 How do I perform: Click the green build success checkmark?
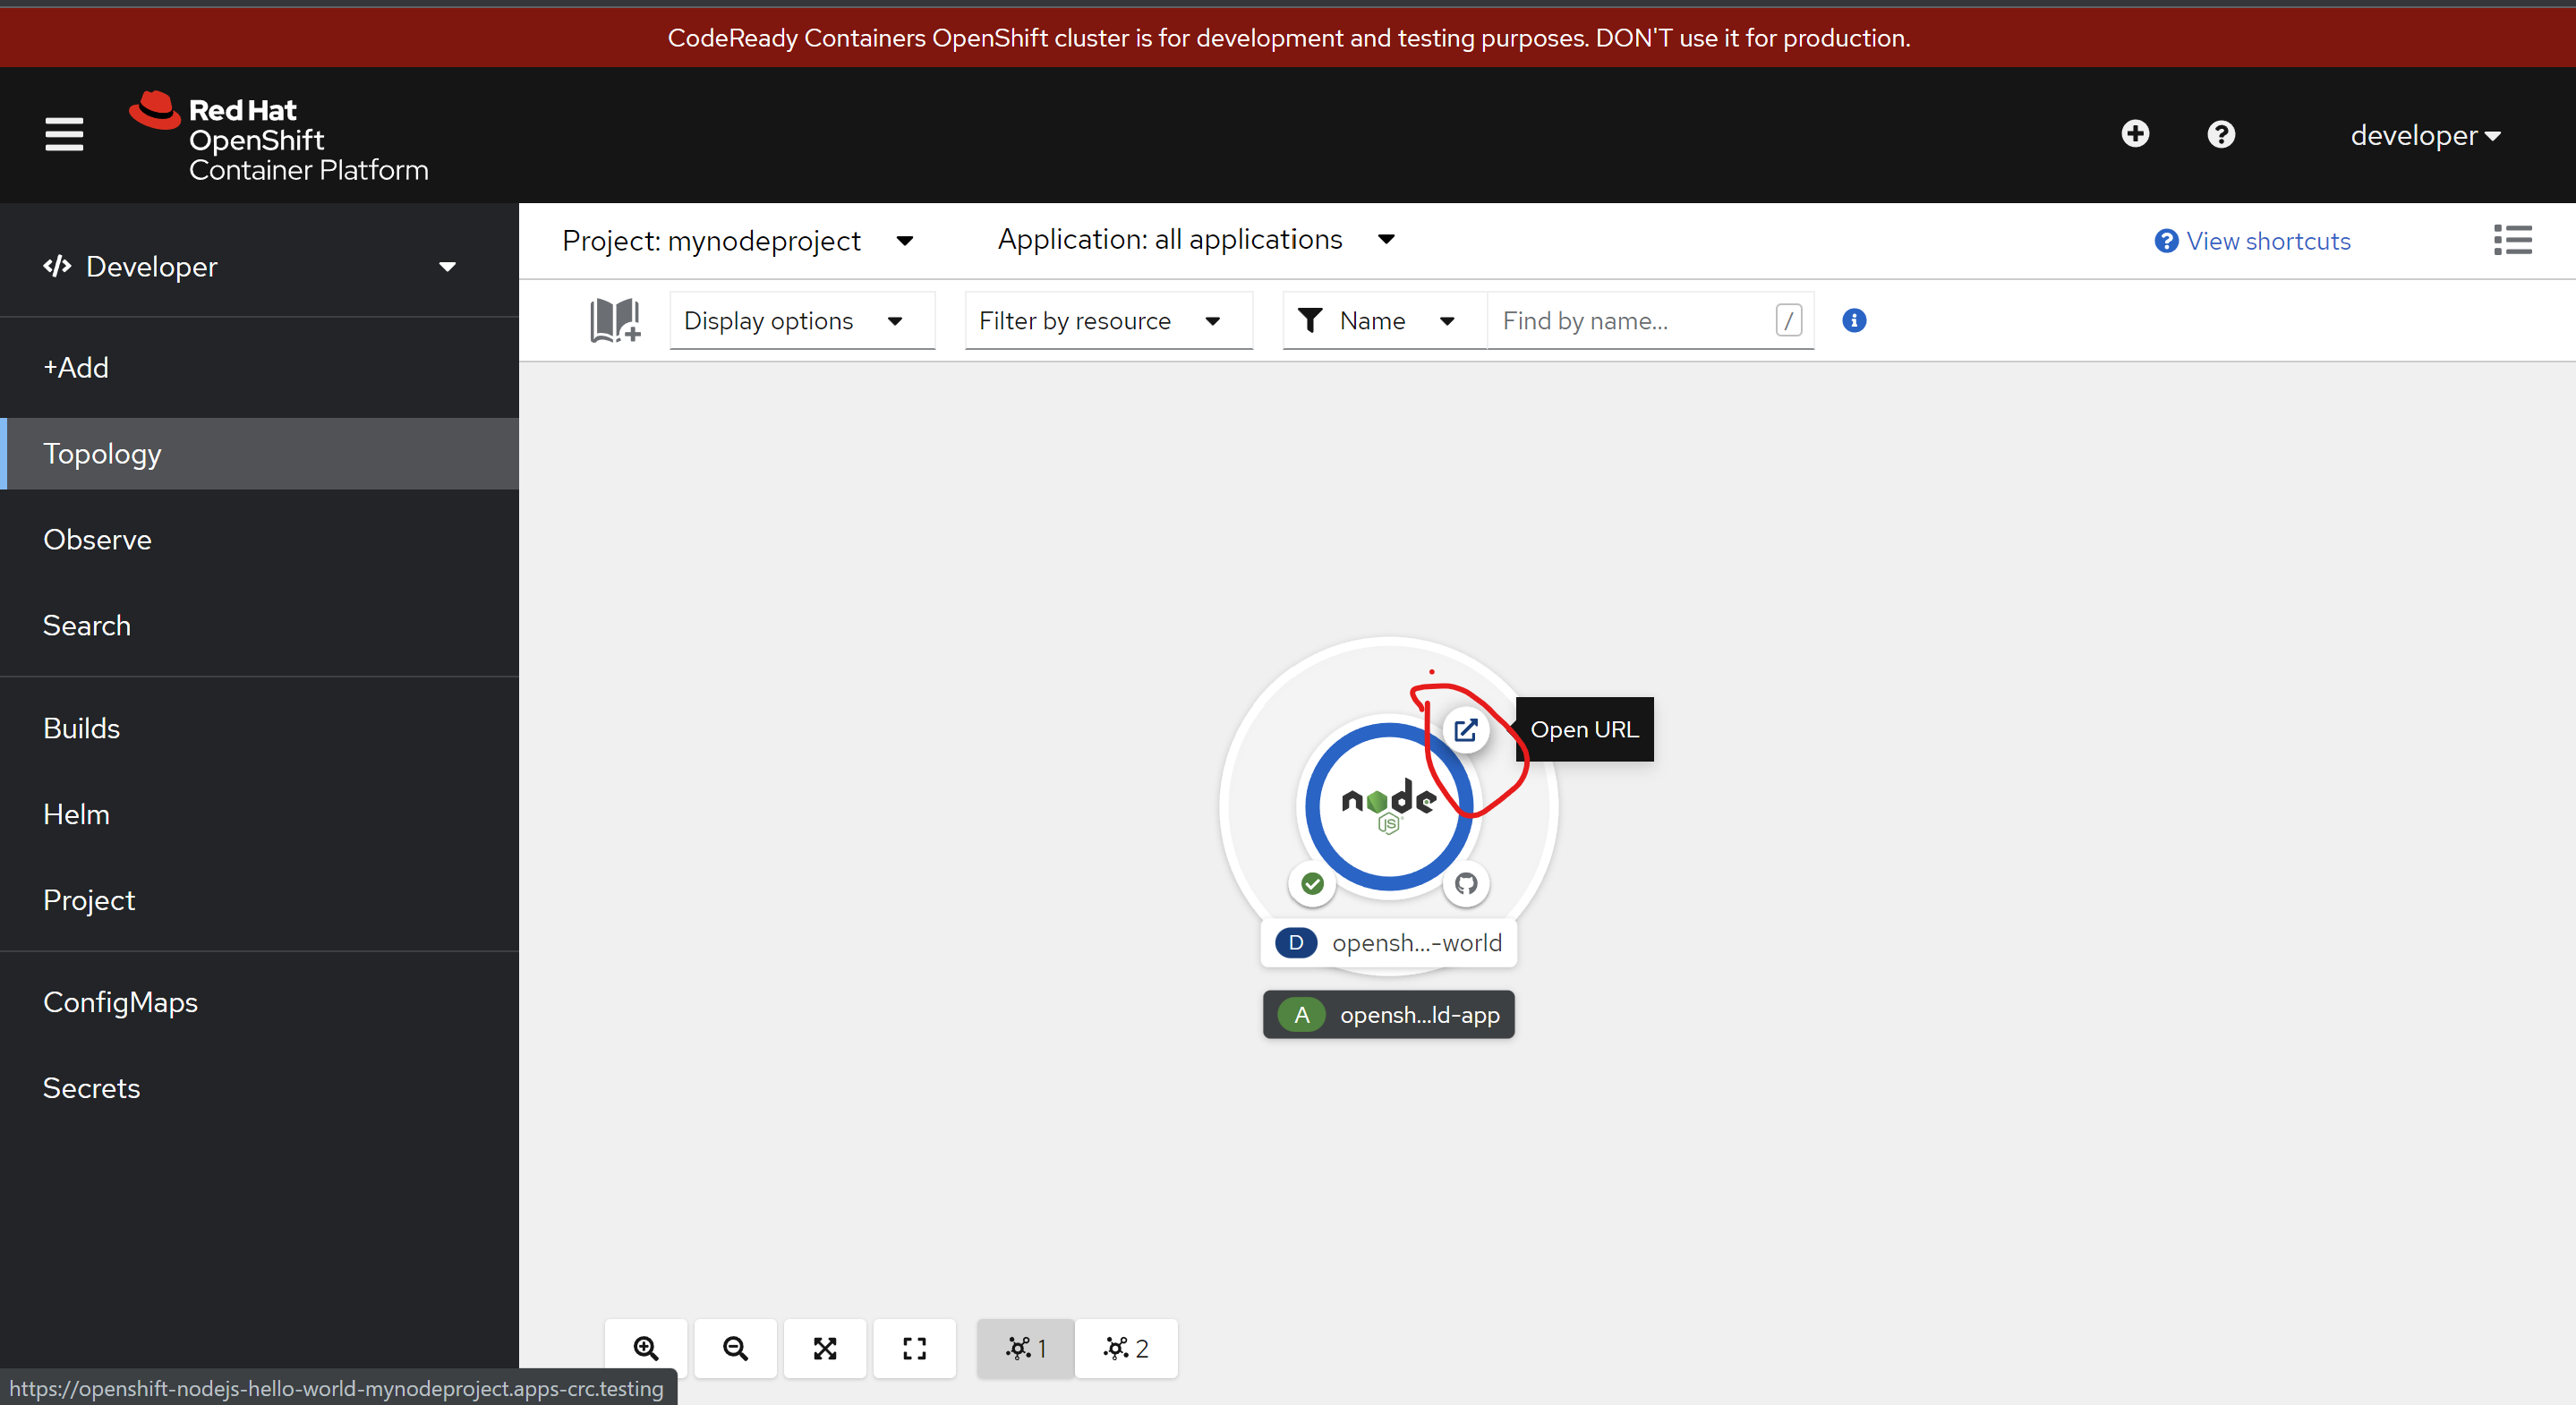[x=1312, y=884]
